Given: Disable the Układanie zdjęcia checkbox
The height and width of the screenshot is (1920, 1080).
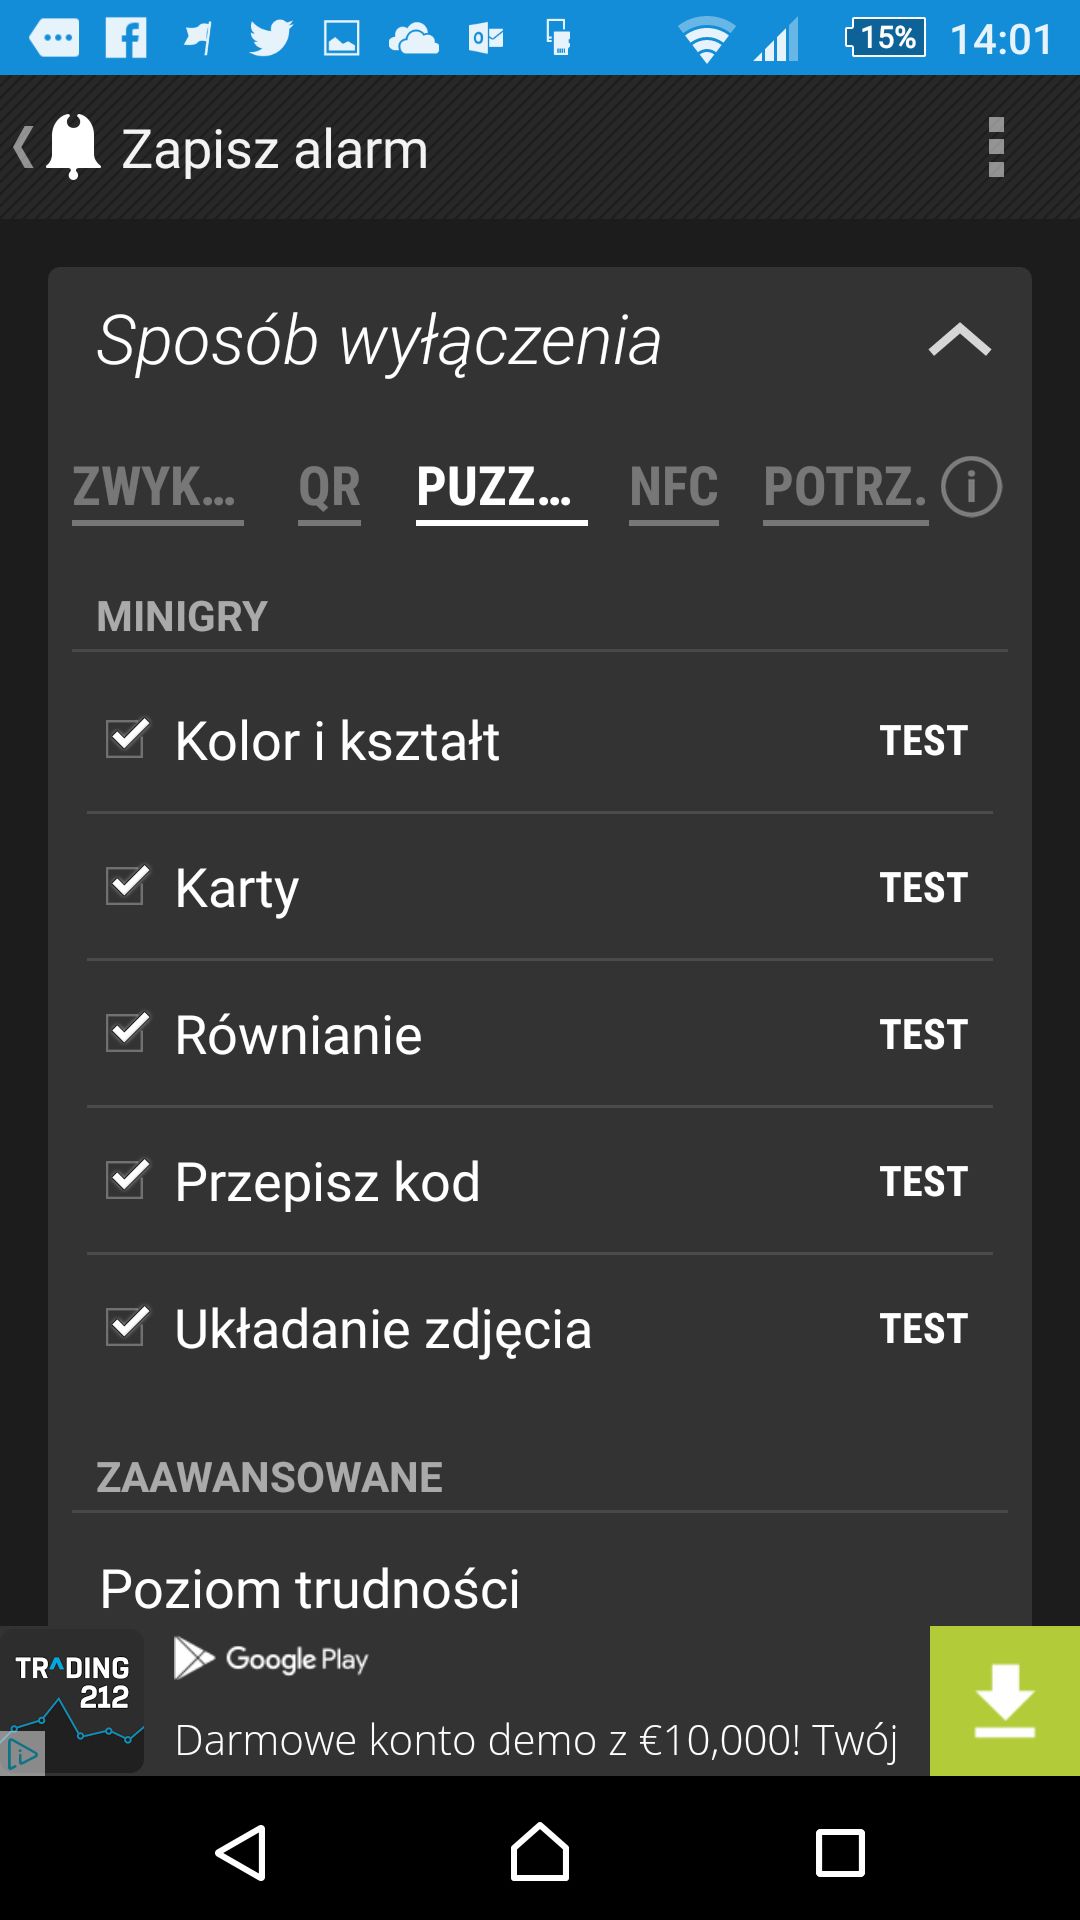Looking at the screenshot, I should click(127, 1327).
